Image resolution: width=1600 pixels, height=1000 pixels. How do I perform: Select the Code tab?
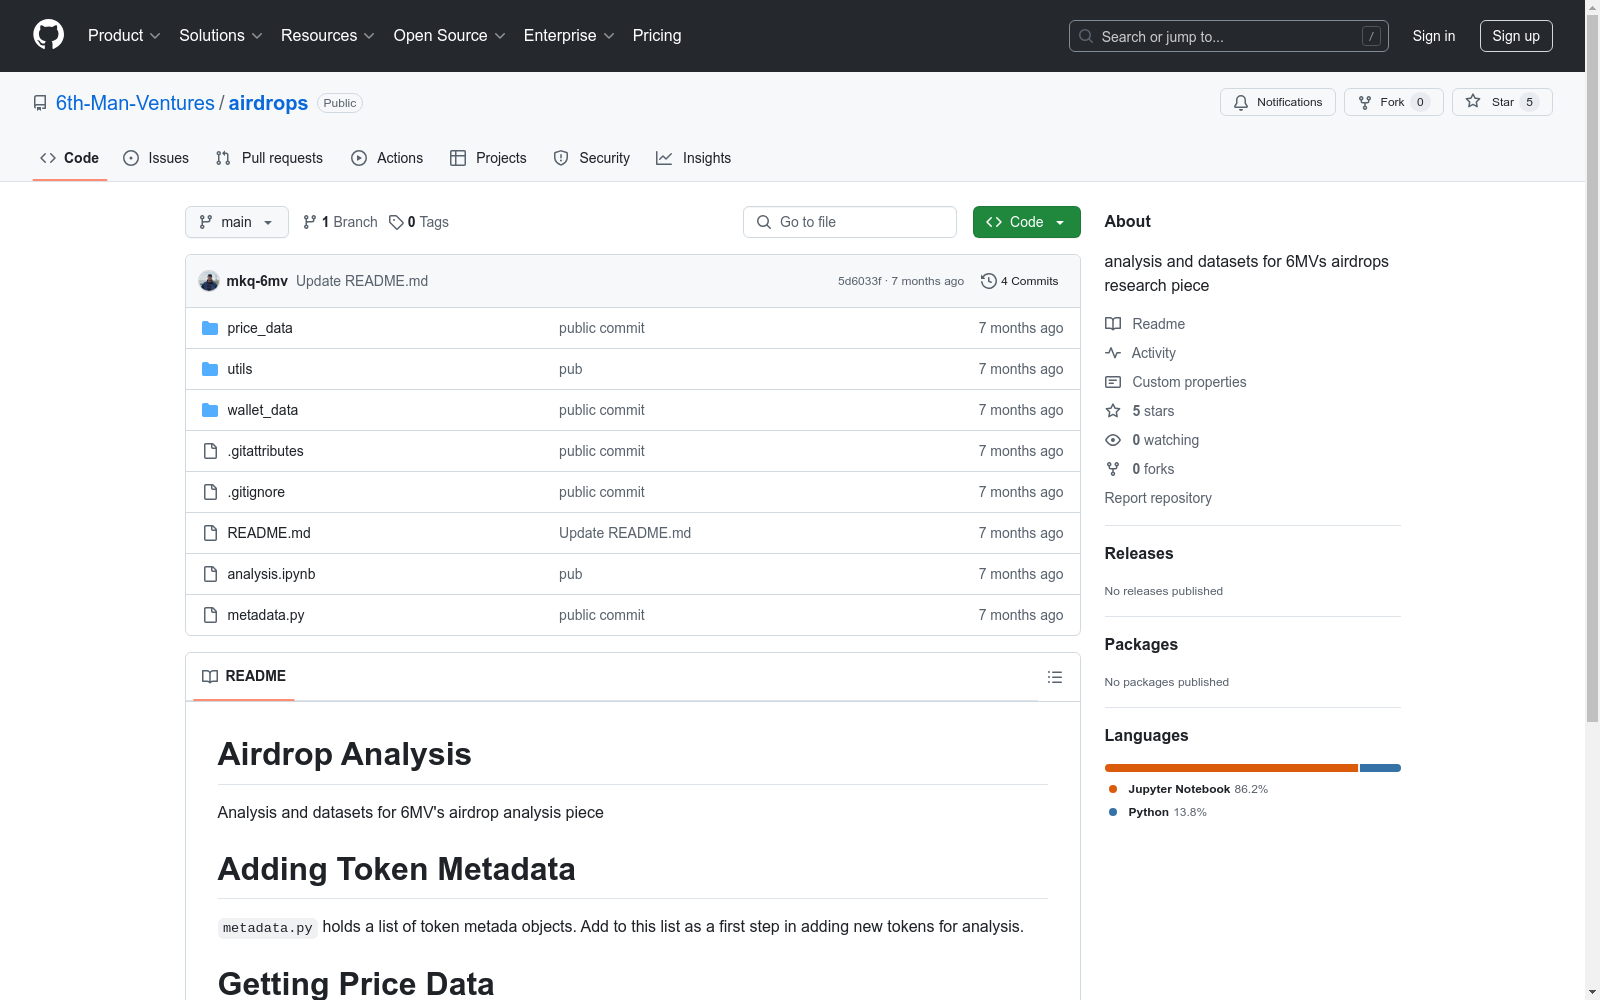pyautogui.click(x=69, y=158)
